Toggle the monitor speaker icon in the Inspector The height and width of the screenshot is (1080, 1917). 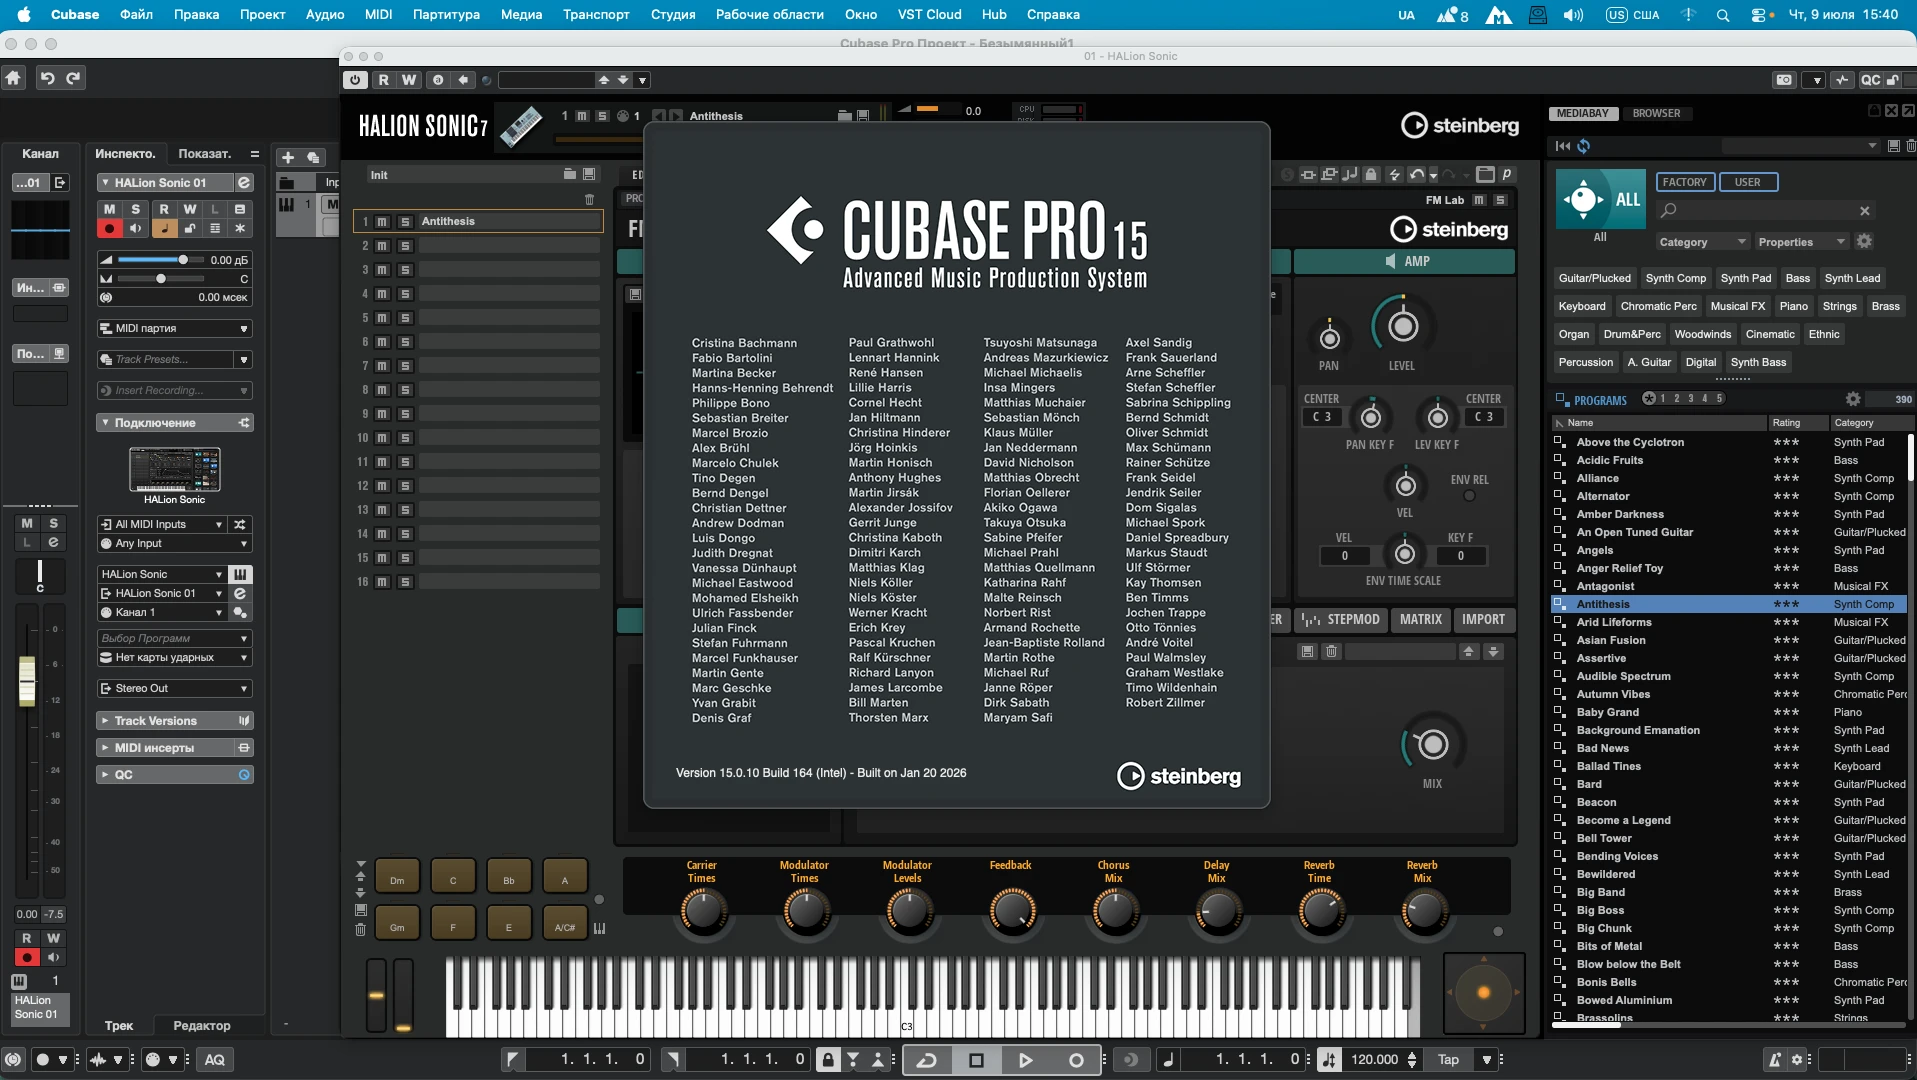point(136,229)
